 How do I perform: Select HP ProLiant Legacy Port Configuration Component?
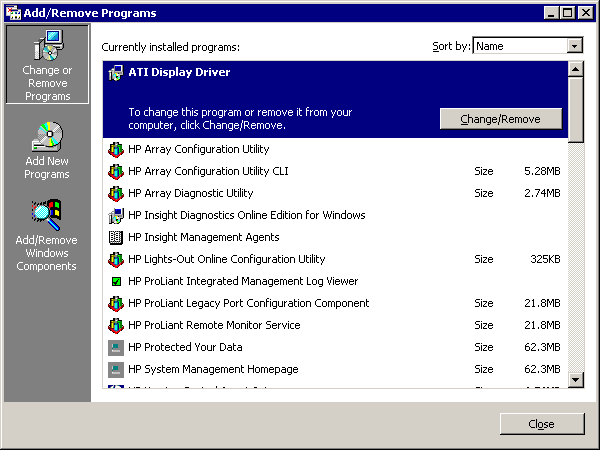(248, 304)
